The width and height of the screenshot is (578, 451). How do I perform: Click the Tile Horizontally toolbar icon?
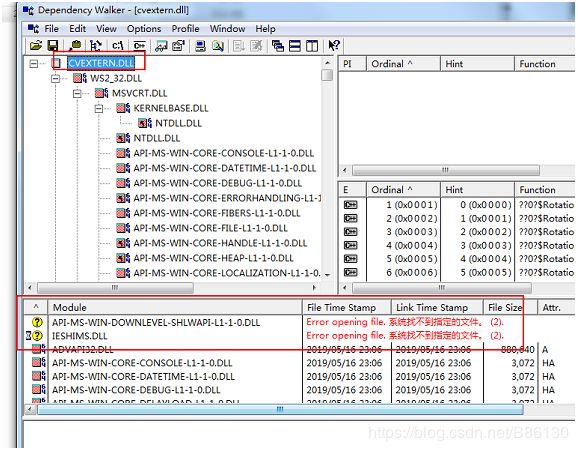295,46
